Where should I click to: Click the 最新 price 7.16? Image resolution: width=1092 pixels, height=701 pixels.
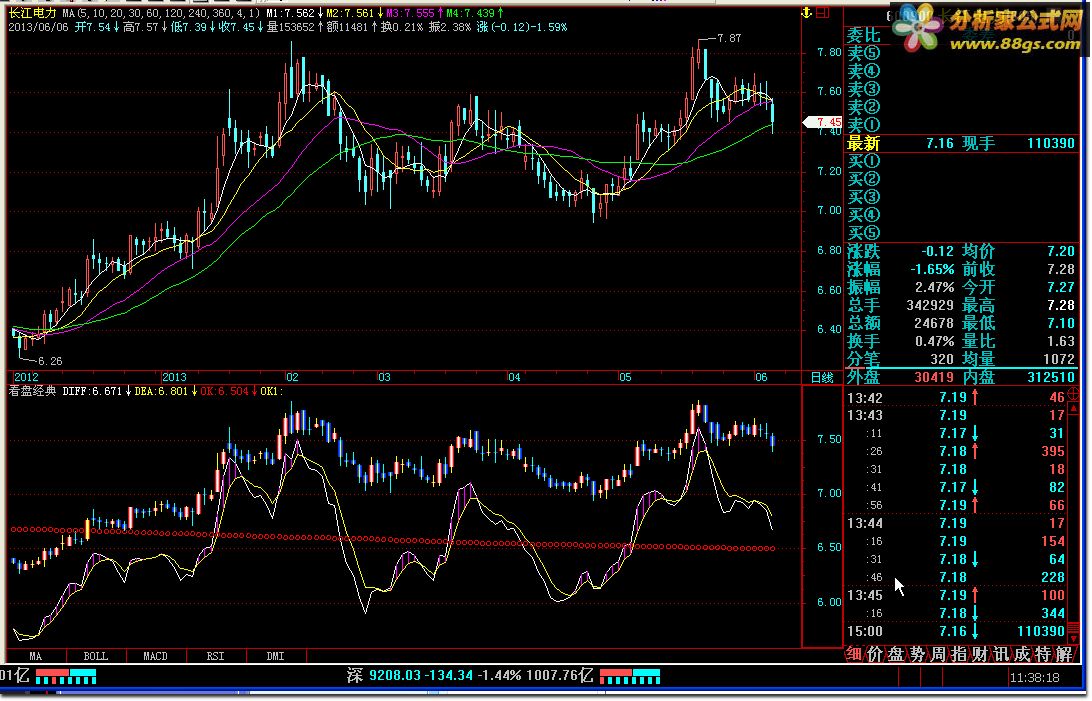(939, 143)
